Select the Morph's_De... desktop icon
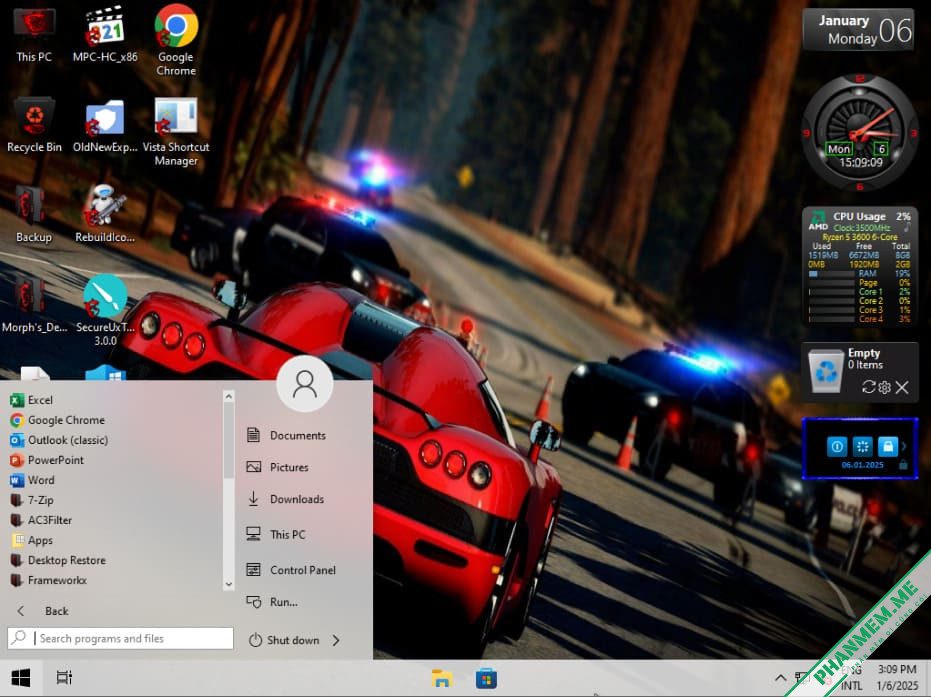This screenshot has height=697, width=931. point(34,305)
